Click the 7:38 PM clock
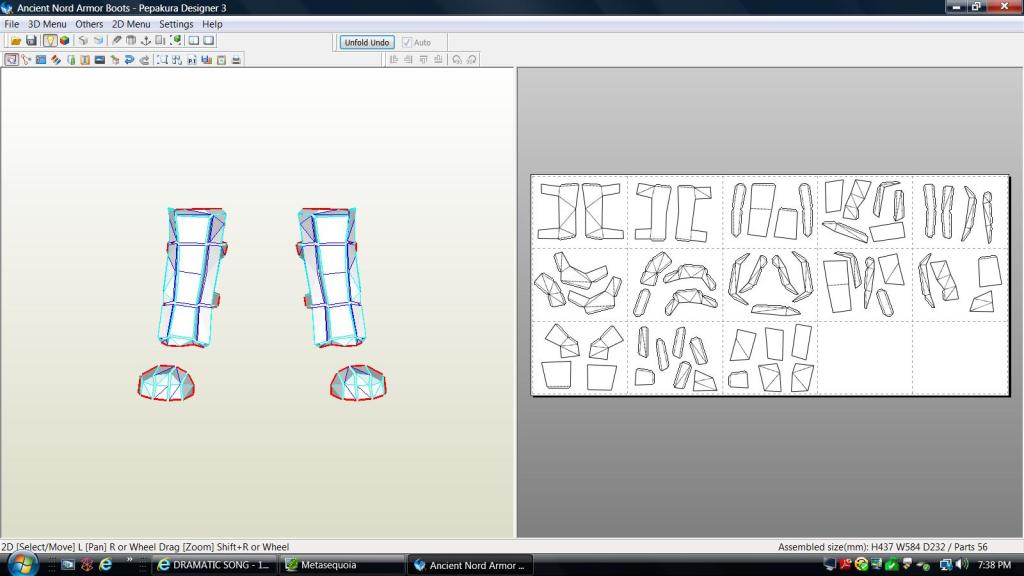The image size is (1024, 576). pyautogui.click(x=994, y=564)
